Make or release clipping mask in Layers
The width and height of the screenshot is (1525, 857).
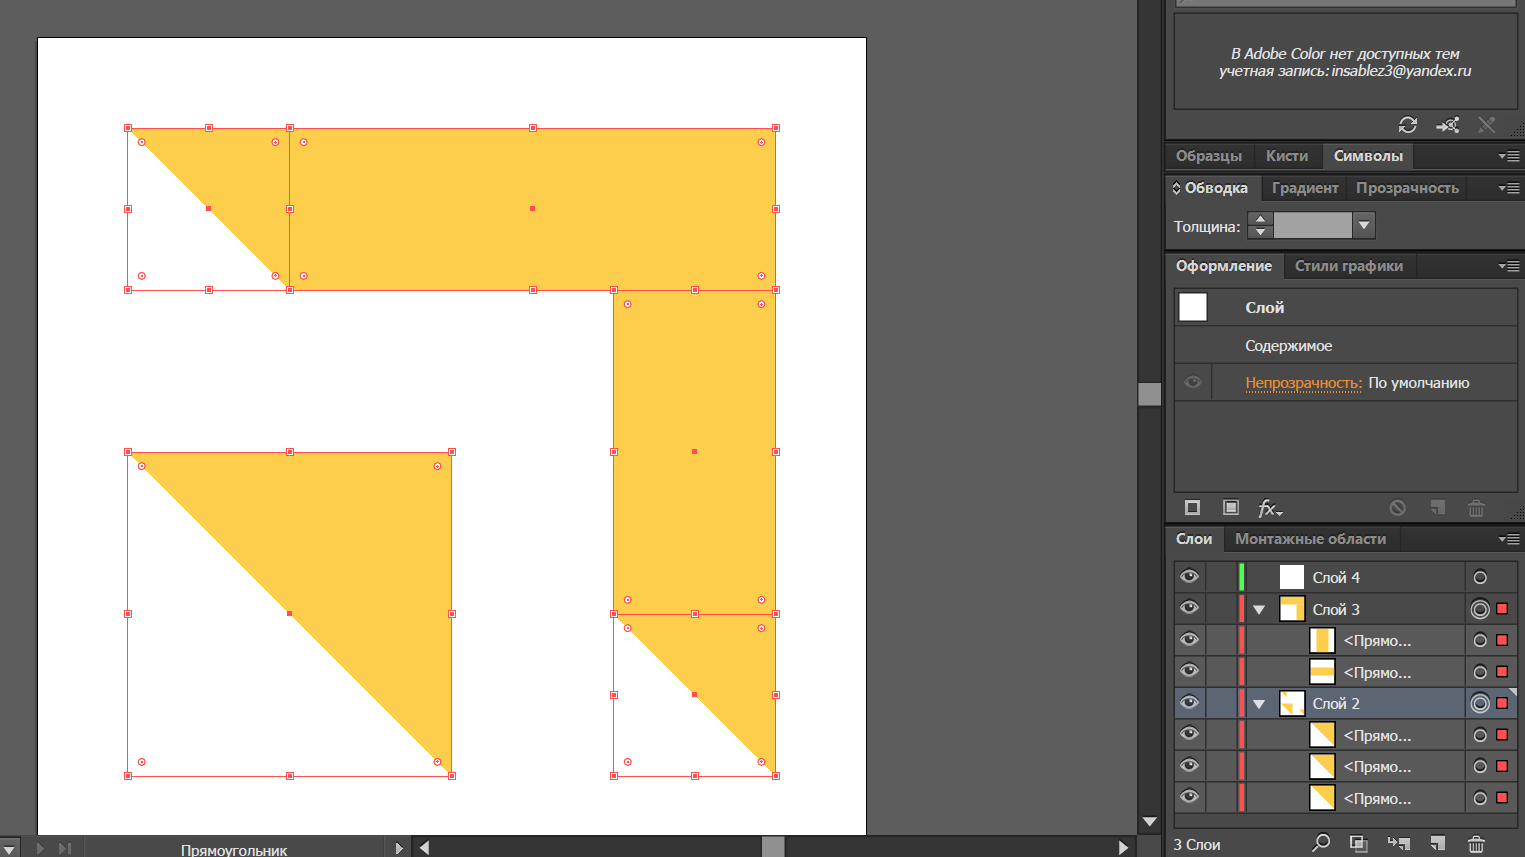(1358, 844)
